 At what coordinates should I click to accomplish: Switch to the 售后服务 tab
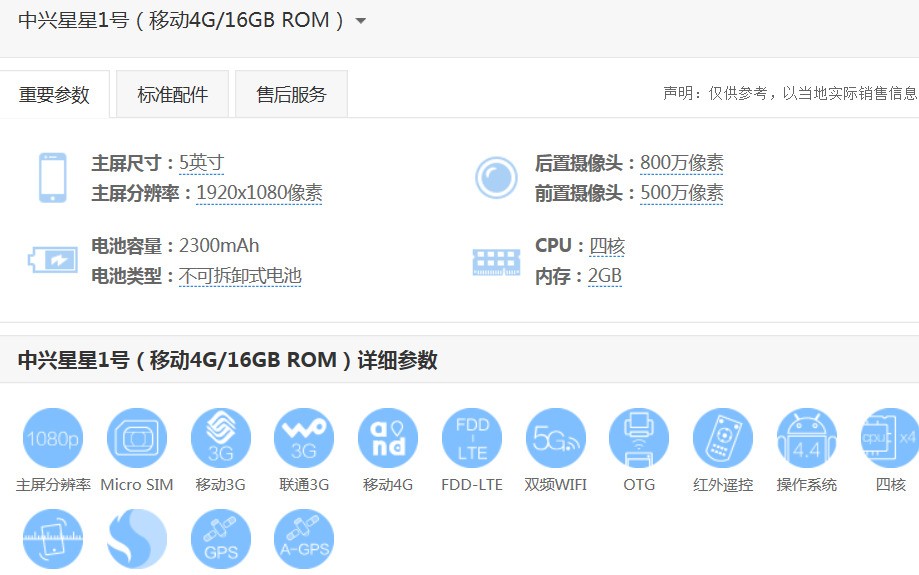coord(291,94)
